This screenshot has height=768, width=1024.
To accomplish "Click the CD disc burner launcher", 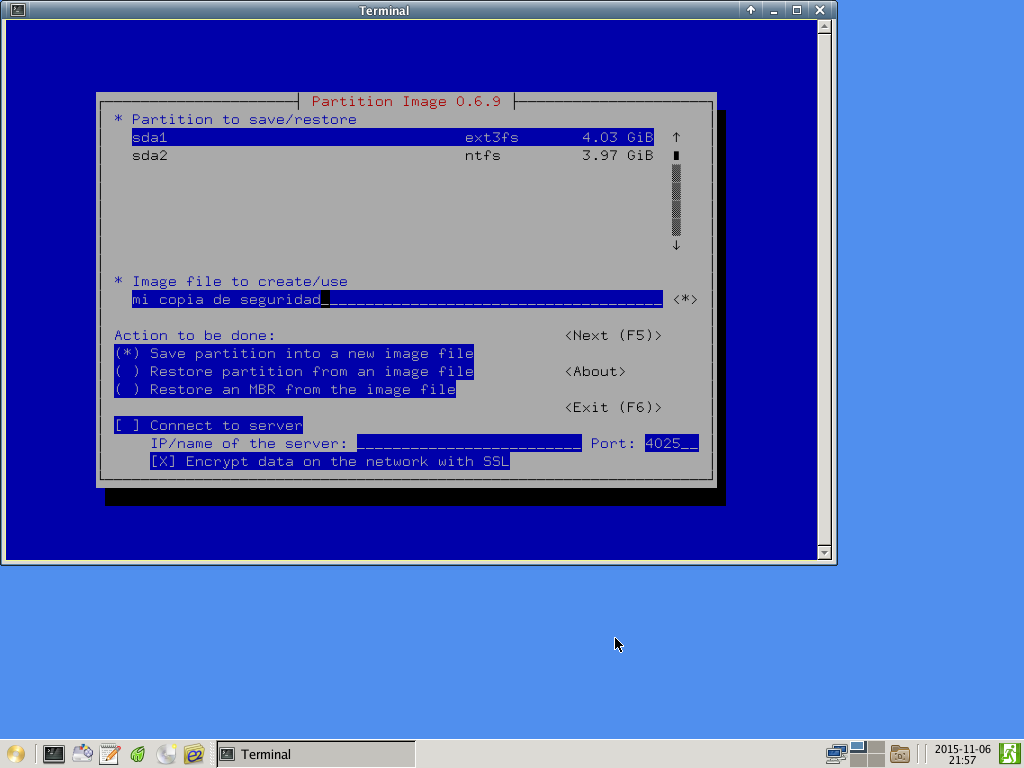I will pos(166,754).
